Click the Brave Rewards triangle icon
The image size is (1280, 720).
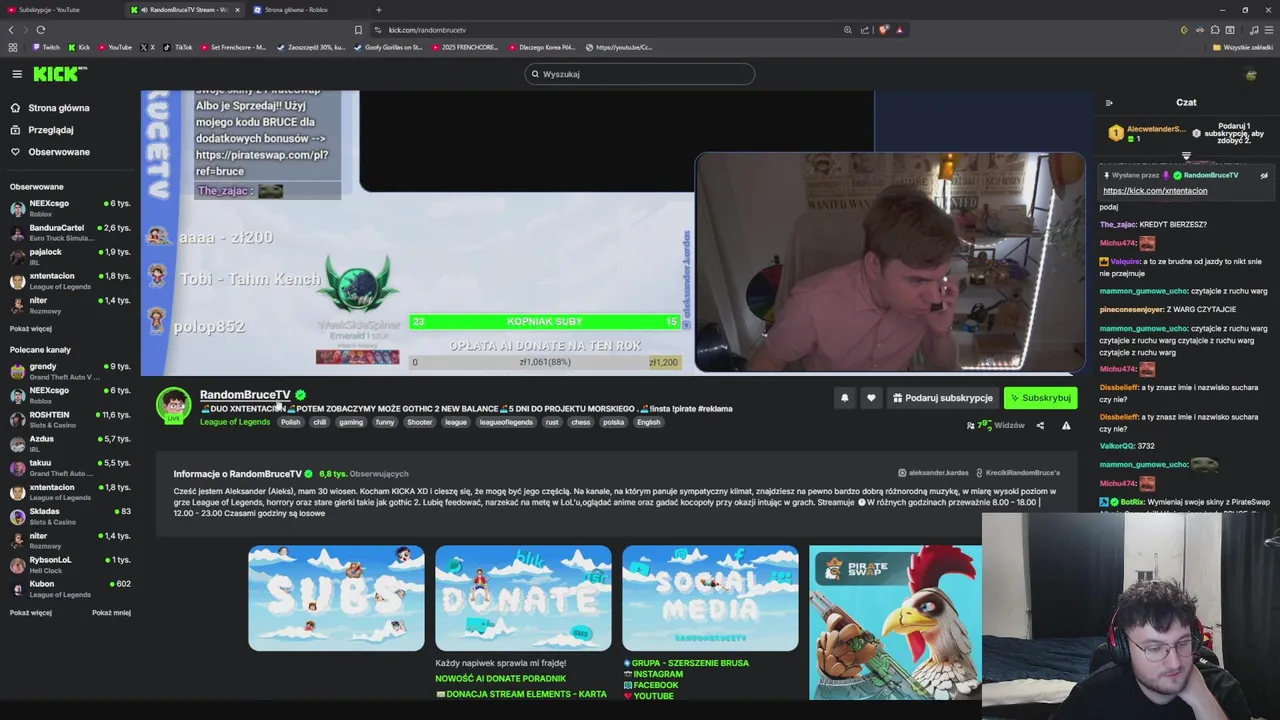899,30
